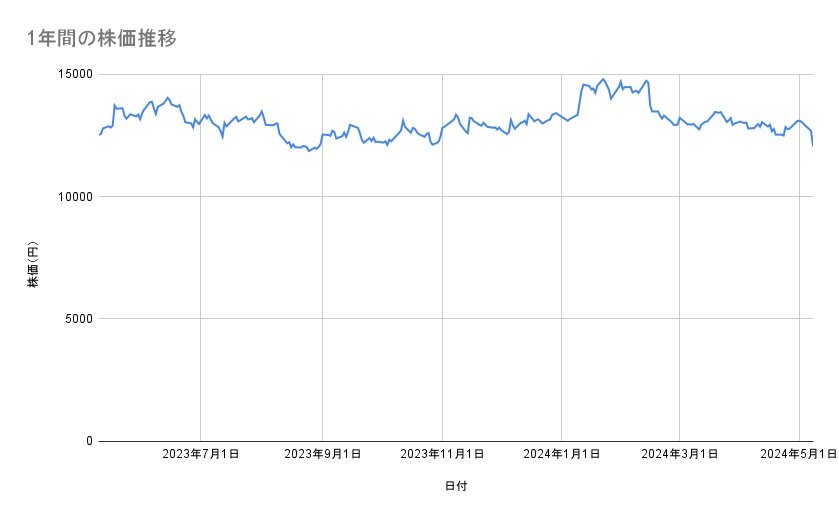
Task: Click the chart title "1年間の株価推移"
Action: [x=102, y=39]
